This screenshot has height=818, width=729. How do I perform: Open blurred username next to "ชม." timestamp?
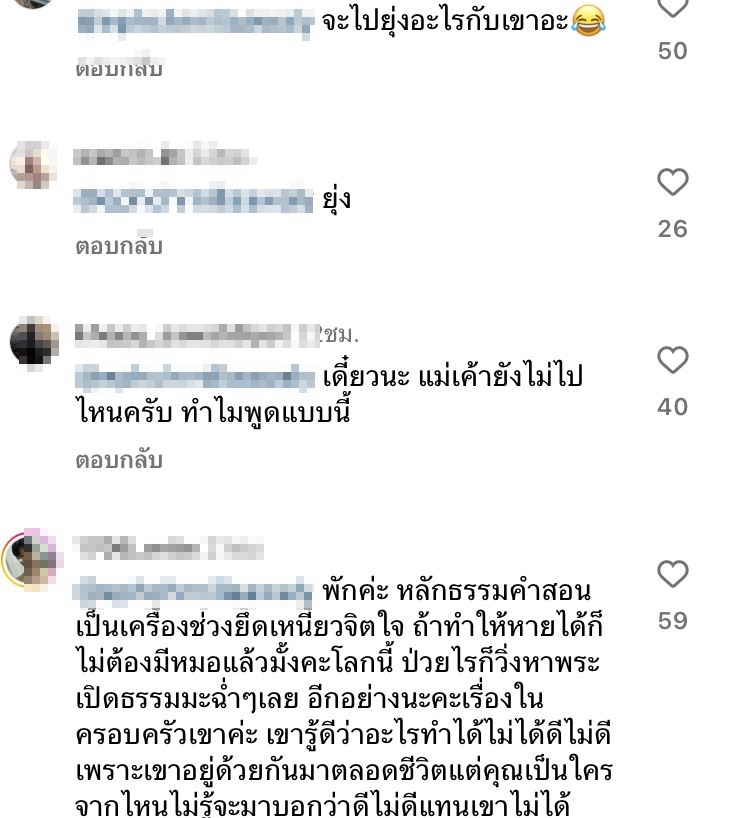pos(197,335)
